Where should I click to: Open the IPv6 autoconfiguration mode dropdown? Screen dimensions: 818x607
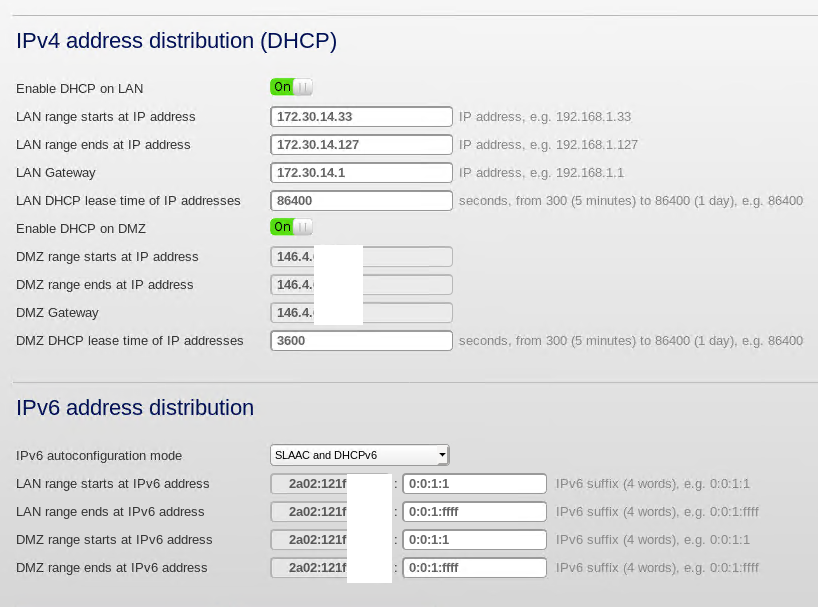(359, 455)
